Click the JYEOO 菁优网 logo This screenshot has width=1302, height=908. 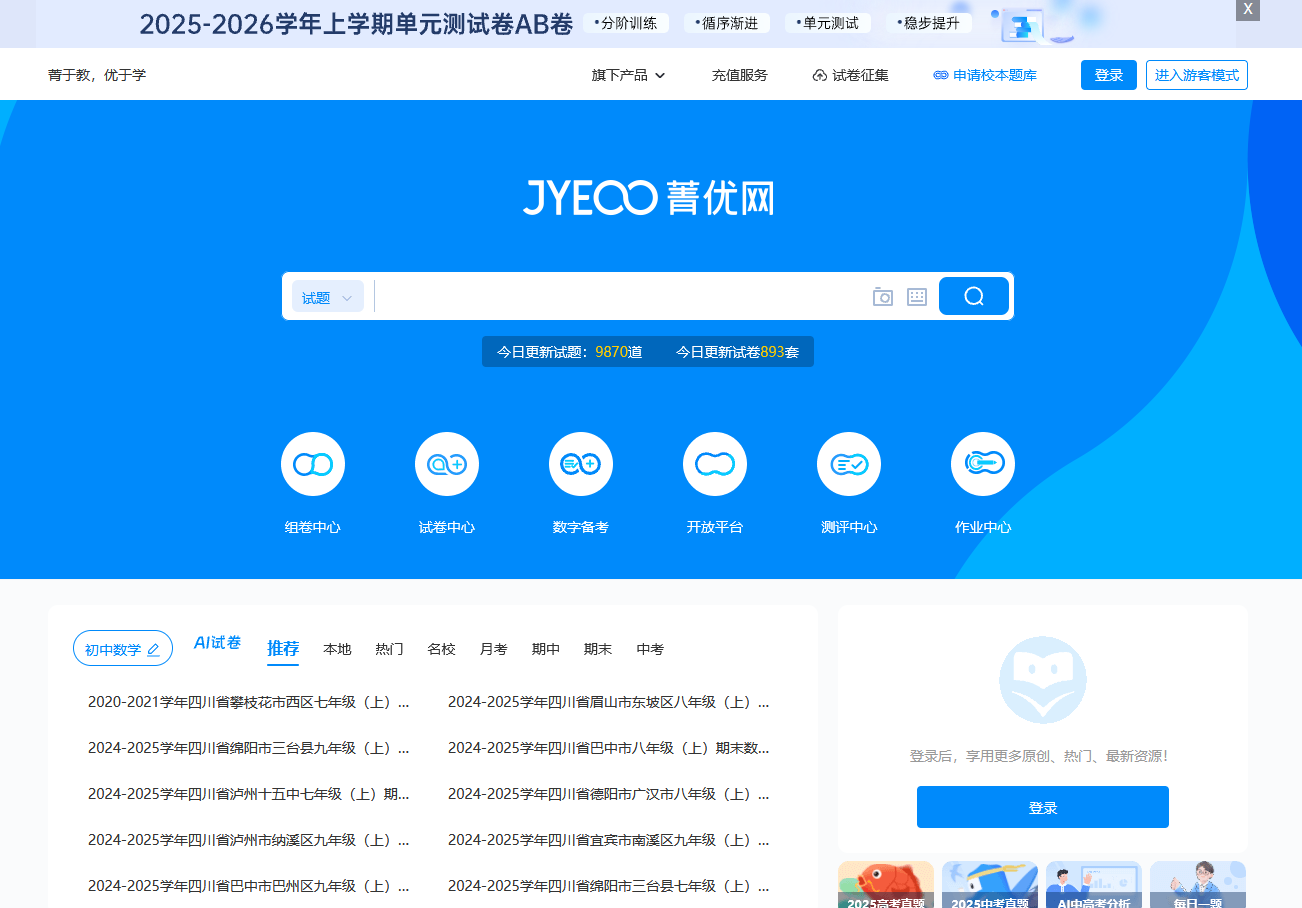648,198
